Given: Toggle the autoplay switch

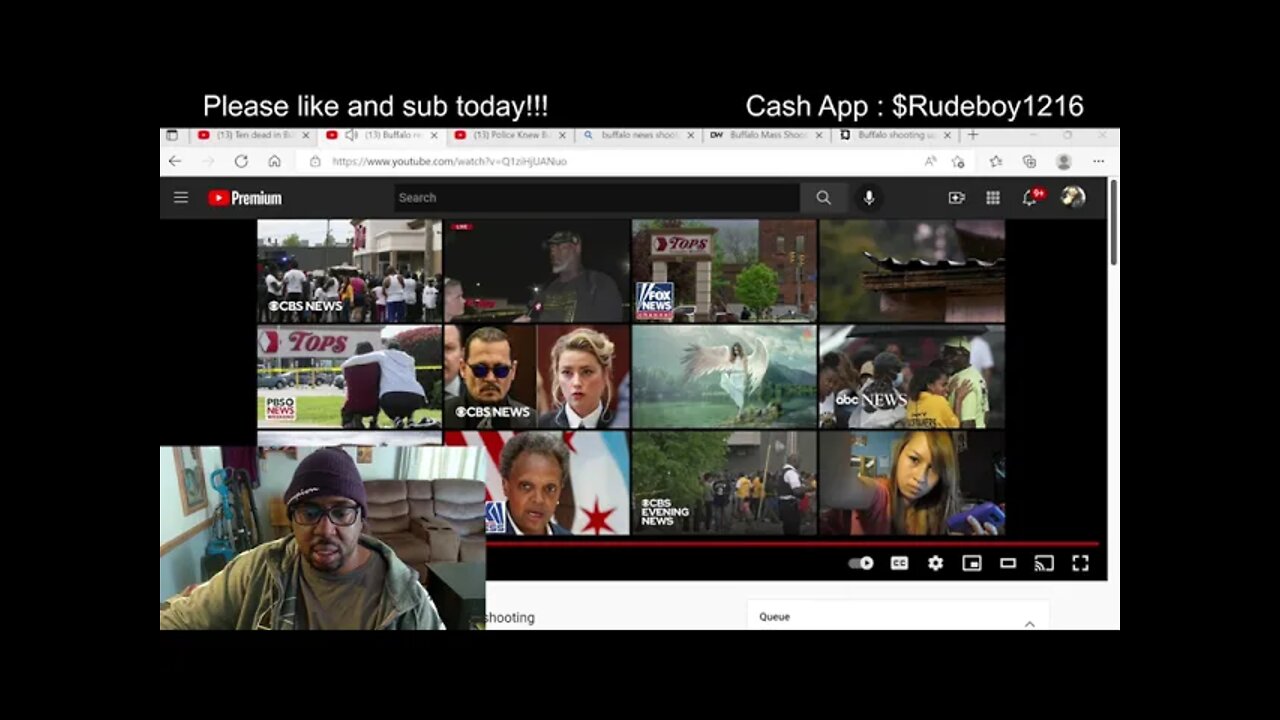Looking at the screenshot, I should click(861, 563).
